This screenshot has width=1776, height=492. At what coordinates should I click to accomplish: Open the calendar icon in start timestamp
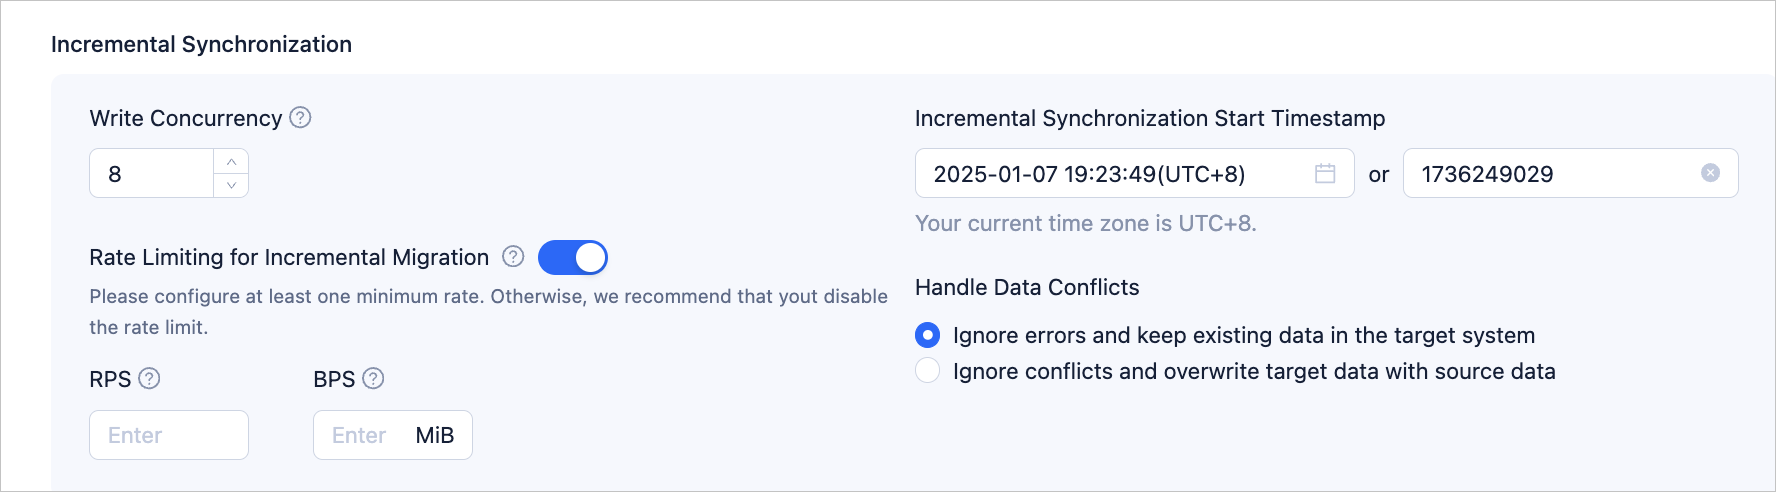click(x=1325, y=174)
